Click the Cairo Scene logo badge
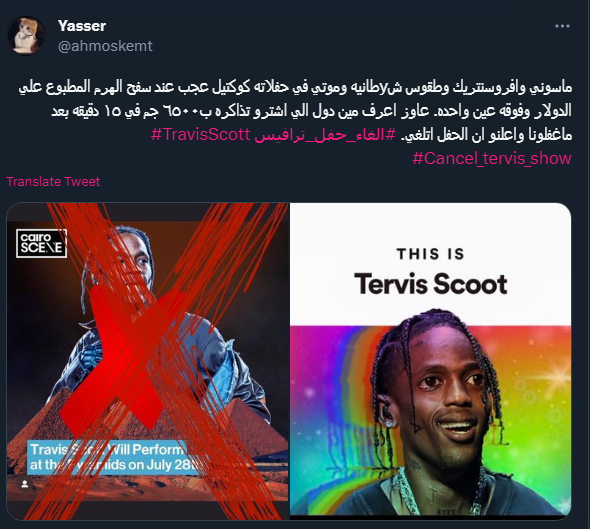 pyautogui.click(x=41, y=243)
